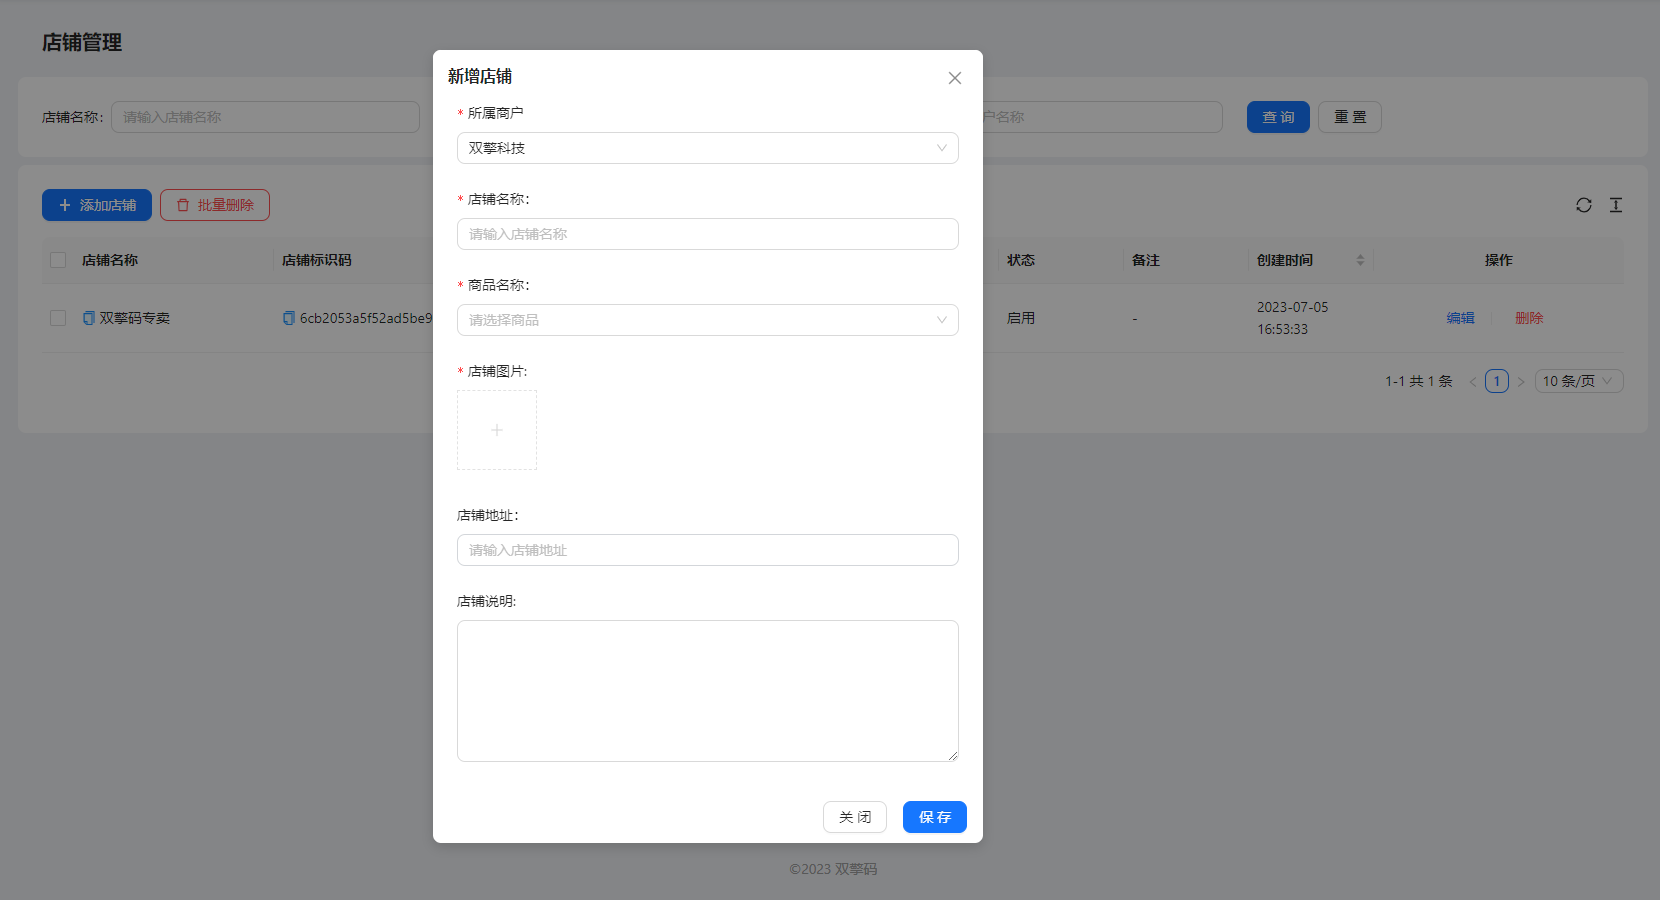Click the 查询 search button
Viewport: 1660px width, 900px height.
[1278, 117]
